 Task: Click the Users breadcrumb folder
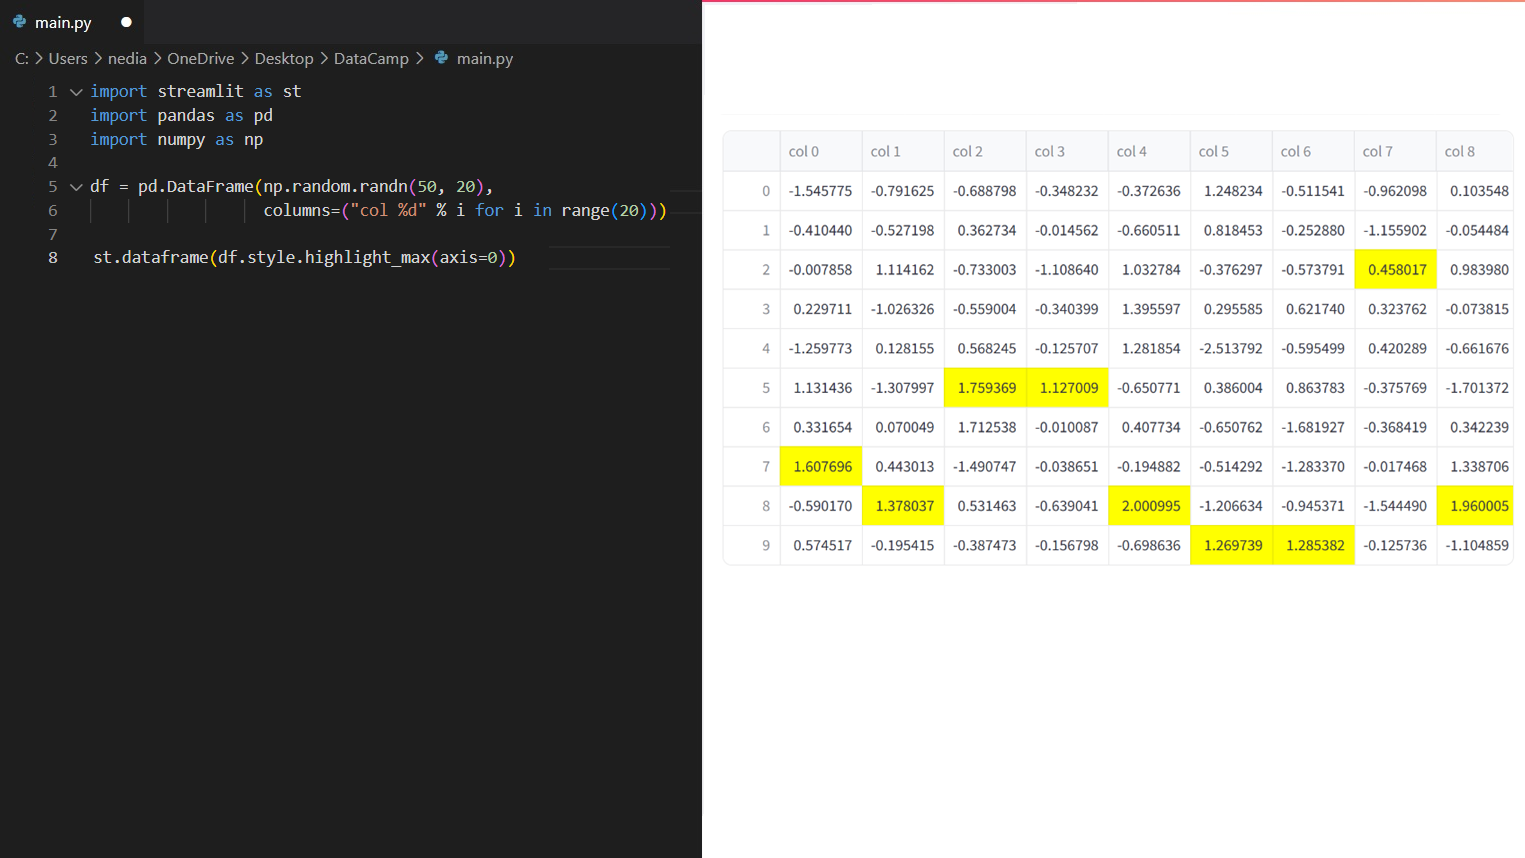coord(68,59)
